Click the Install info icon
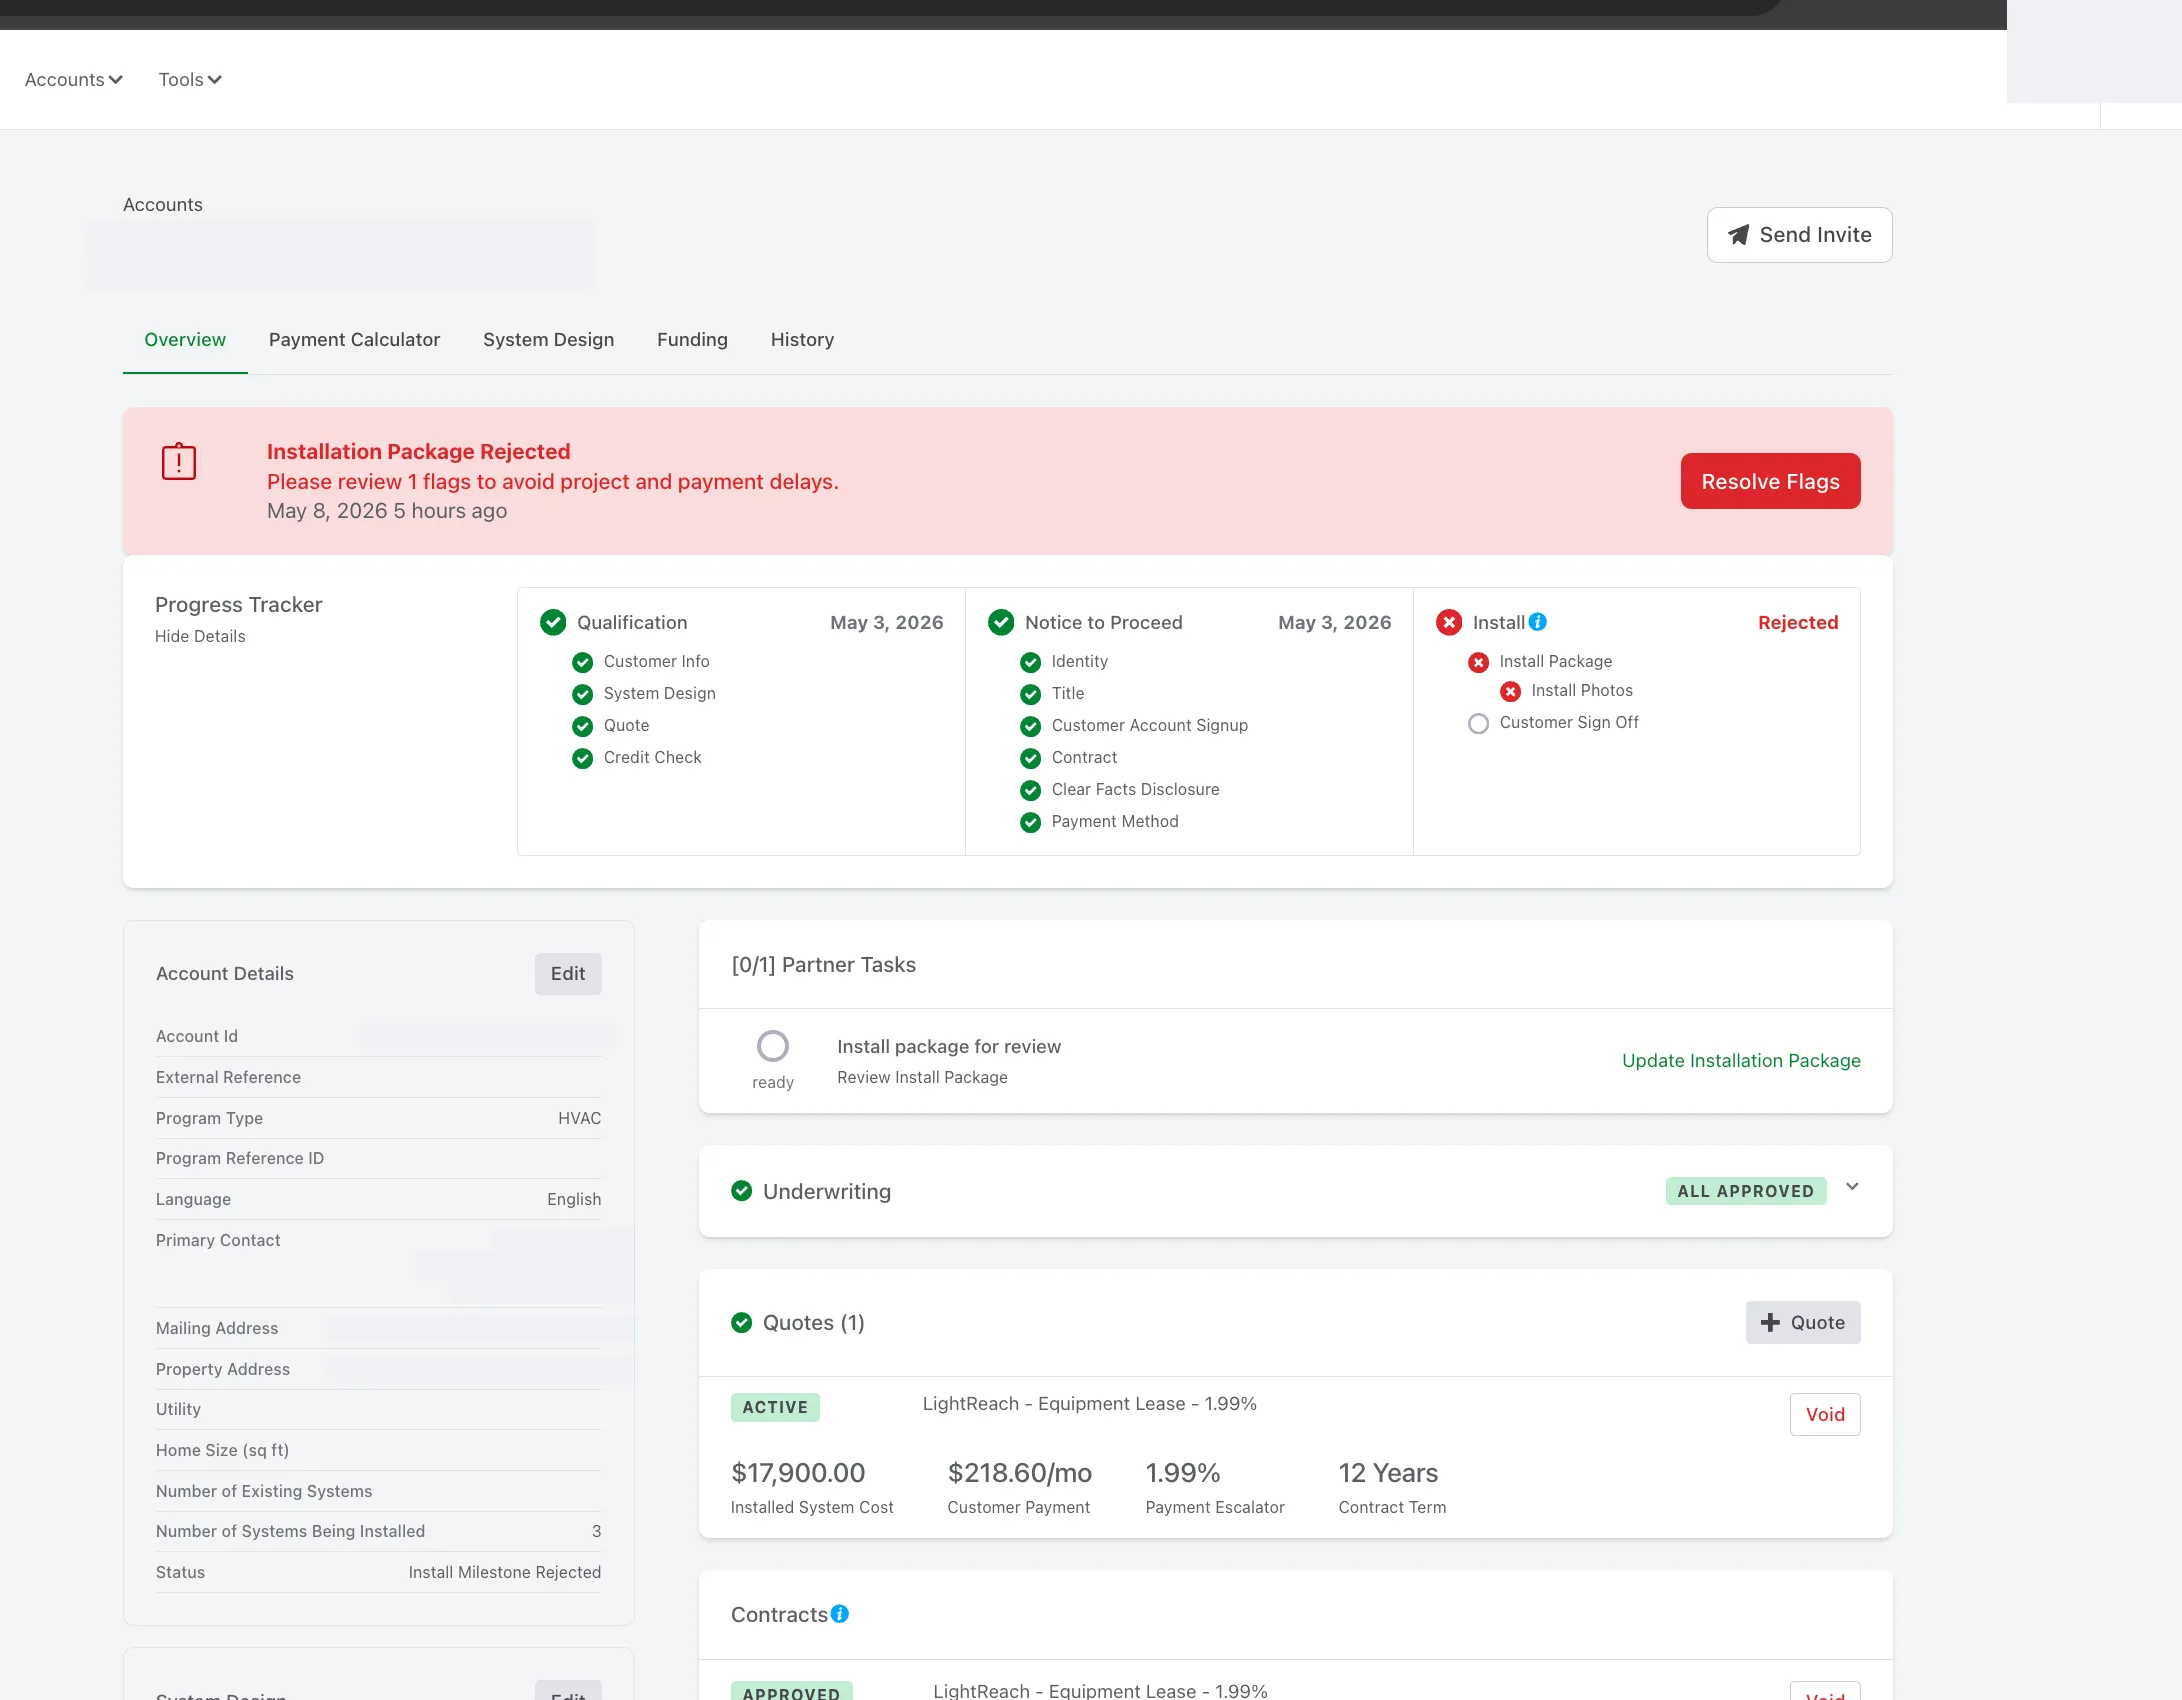The image size is (2182, 1700). tap(1538, 622)
